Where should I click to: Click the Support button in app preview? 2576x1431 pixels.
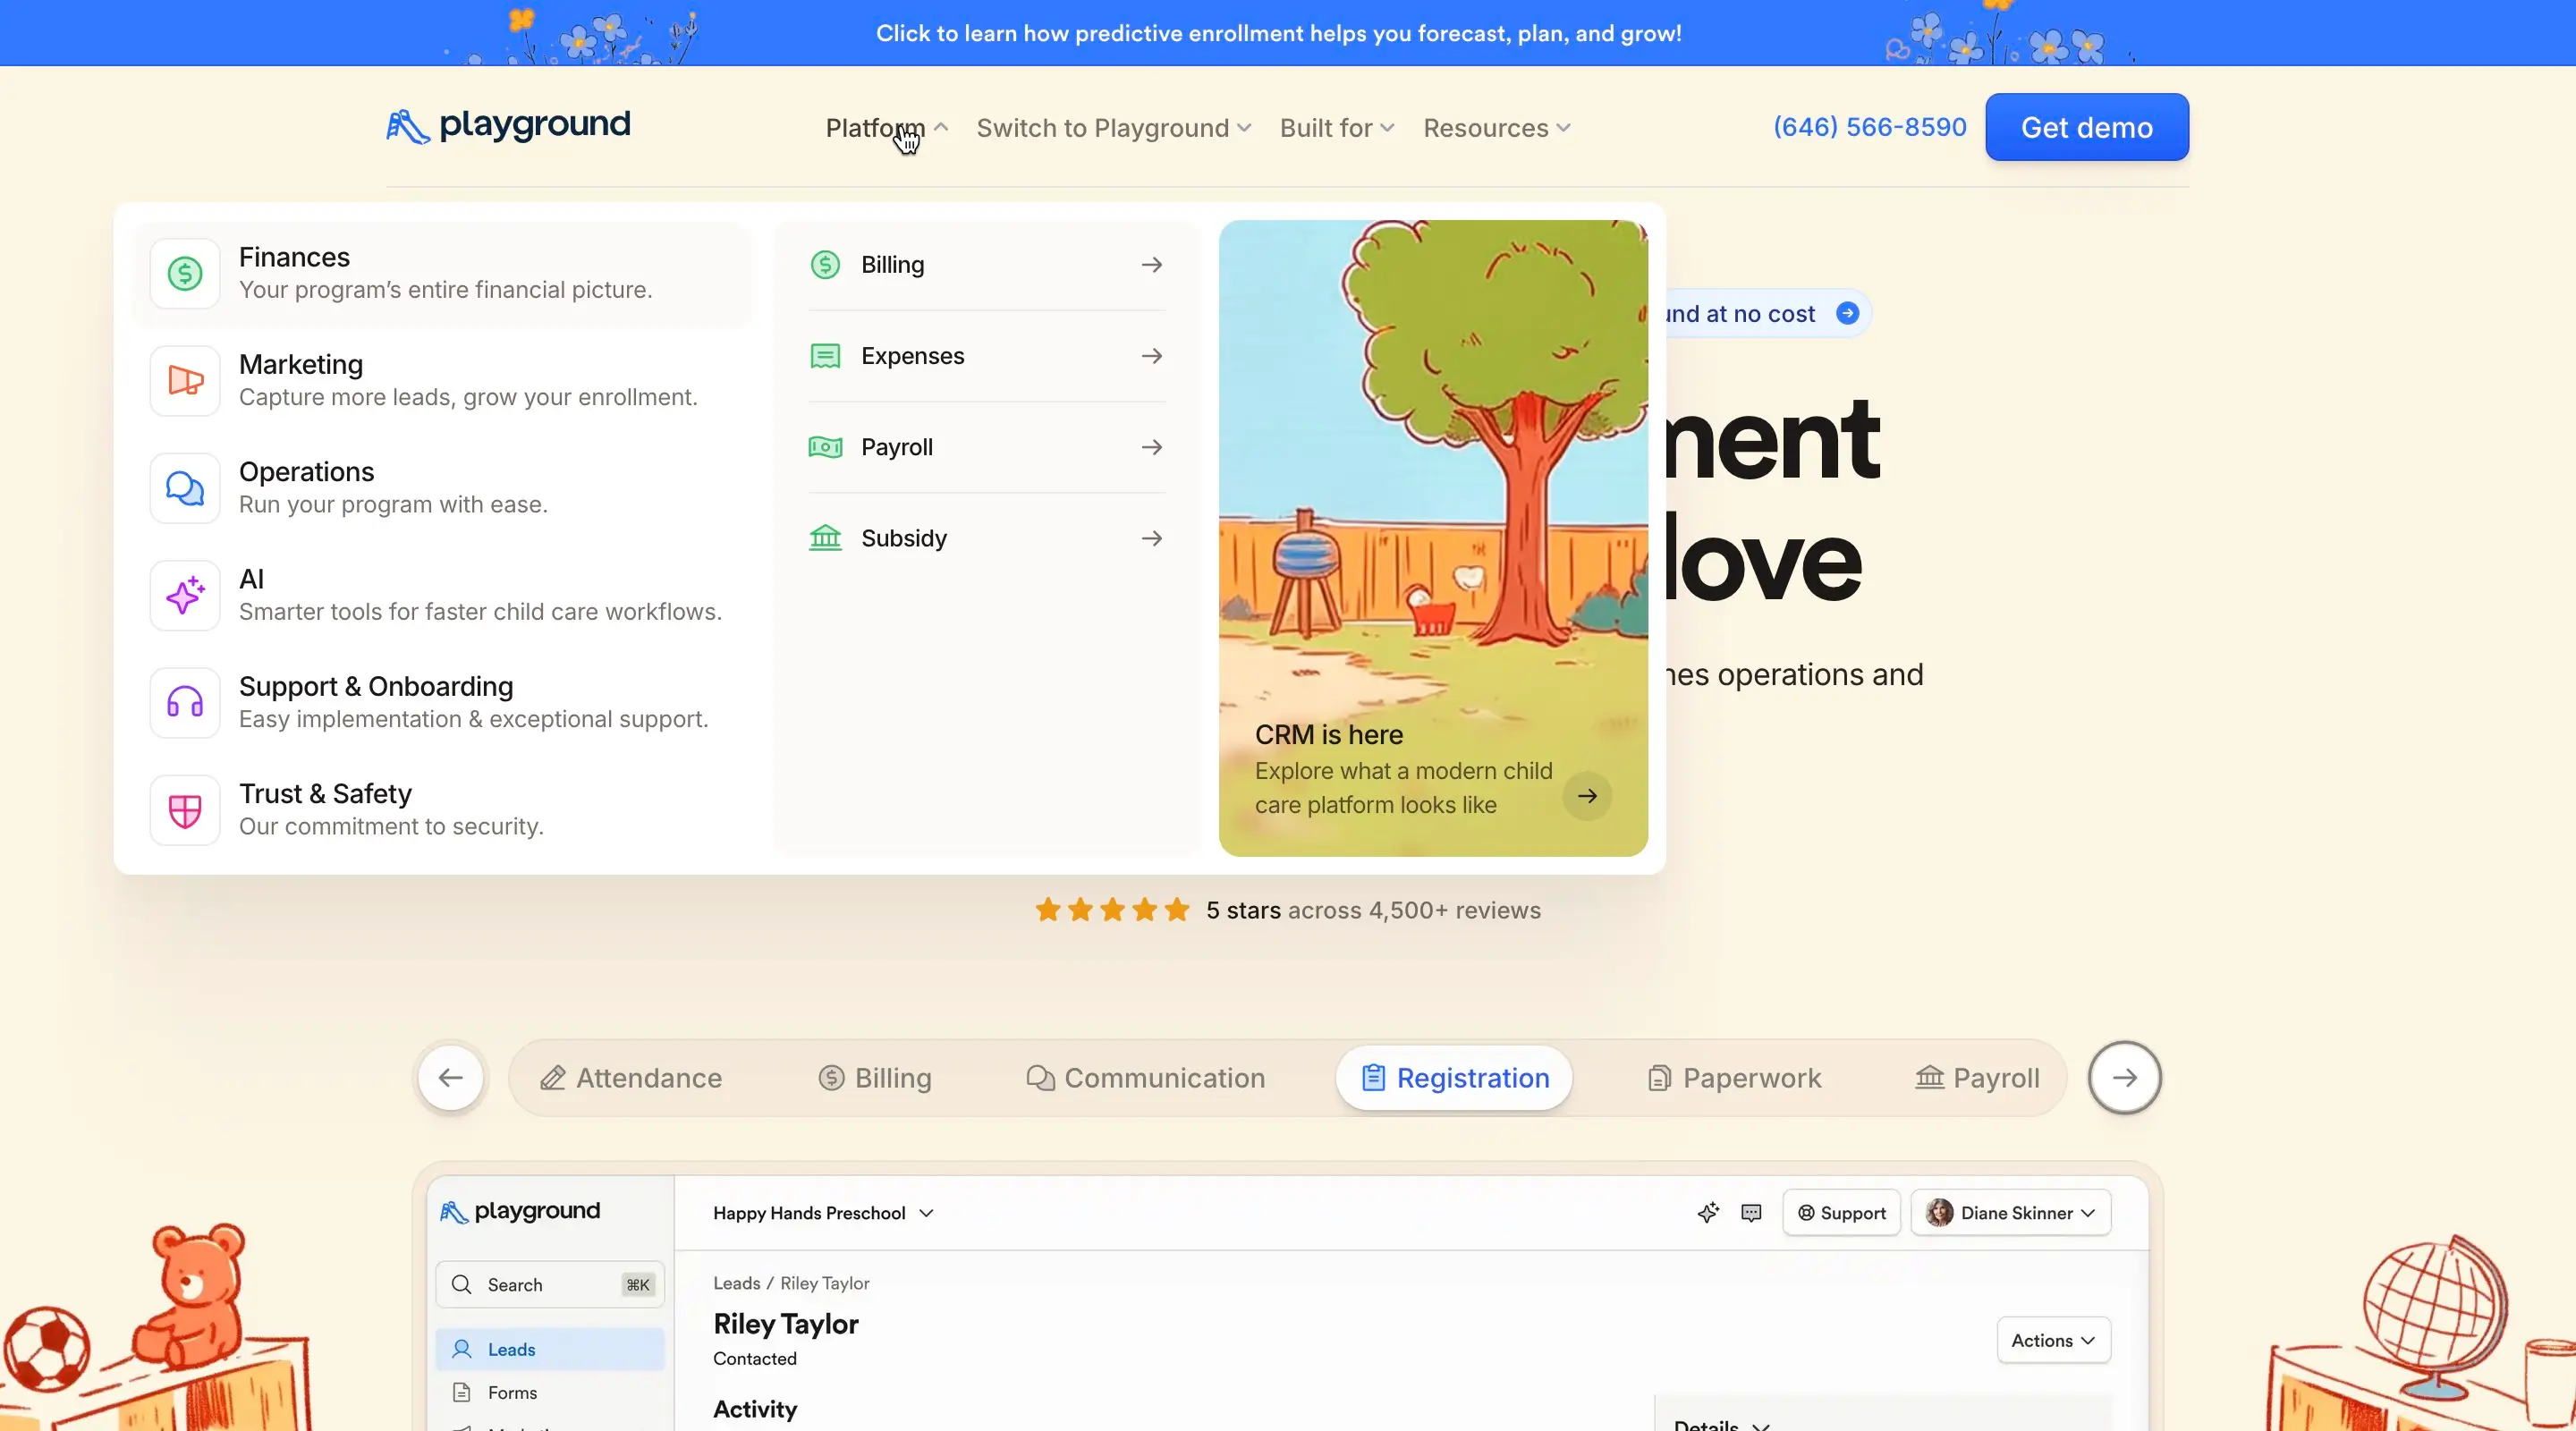[x=1841, y=1213]
